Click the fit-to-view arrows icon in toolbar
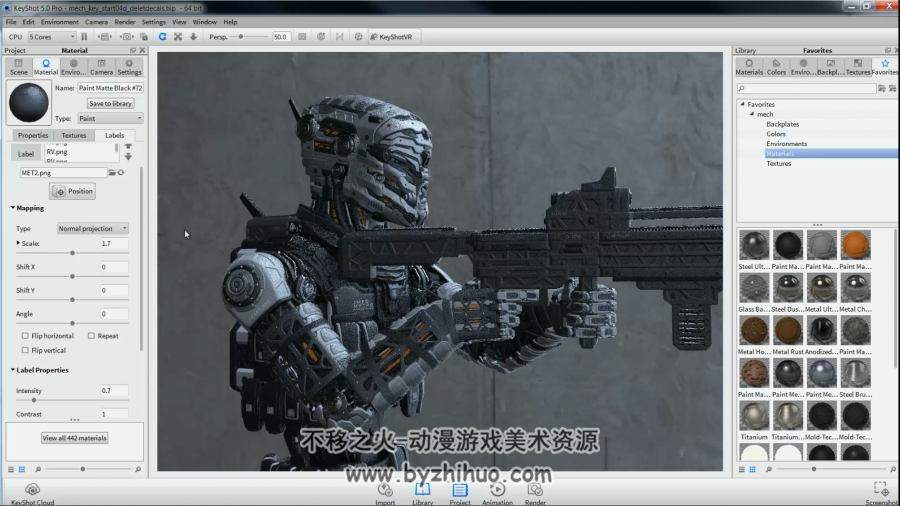The width and height of the screenshot is (900, 506). 178,37
